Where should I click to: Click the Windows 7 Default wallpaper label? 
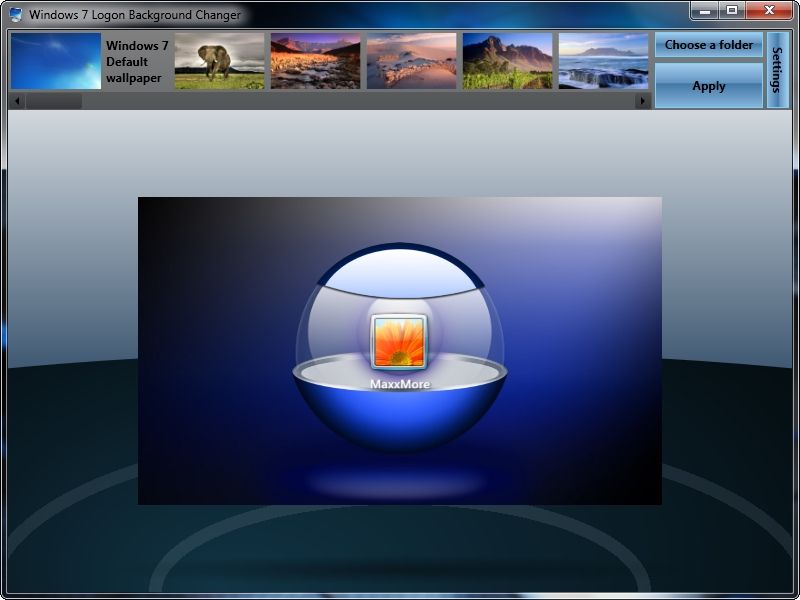point(137,62)
